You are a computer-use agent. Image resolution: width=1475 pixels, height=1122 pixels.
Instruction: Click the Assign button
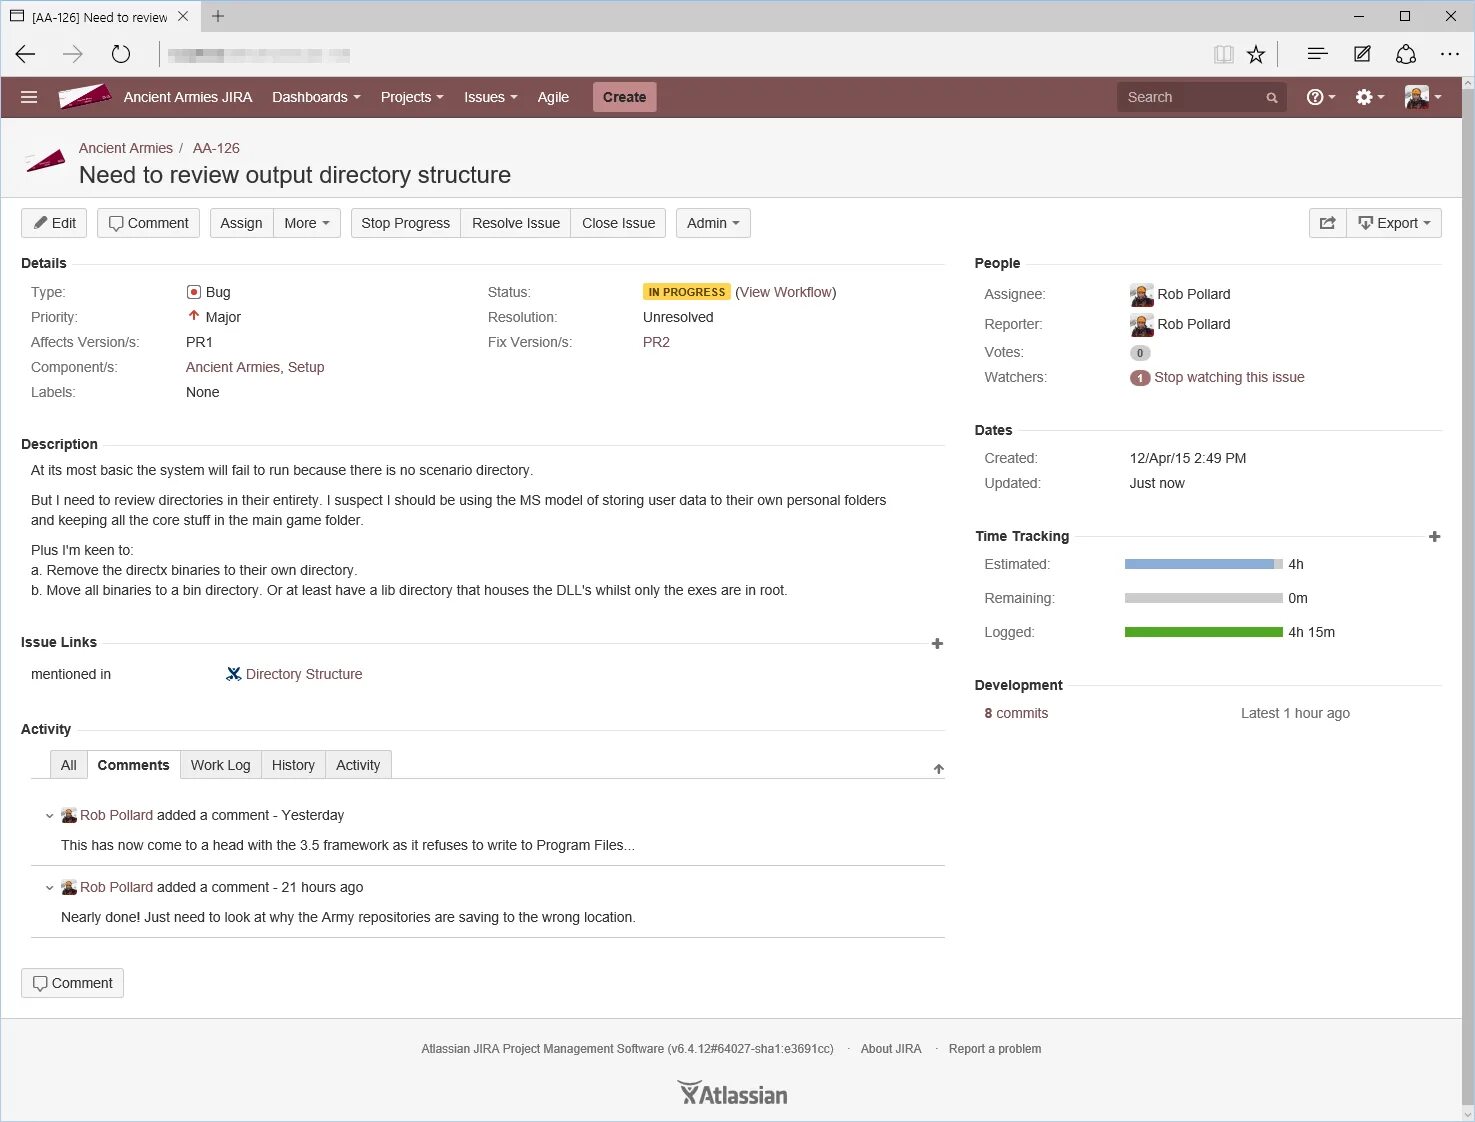point(241,223)
